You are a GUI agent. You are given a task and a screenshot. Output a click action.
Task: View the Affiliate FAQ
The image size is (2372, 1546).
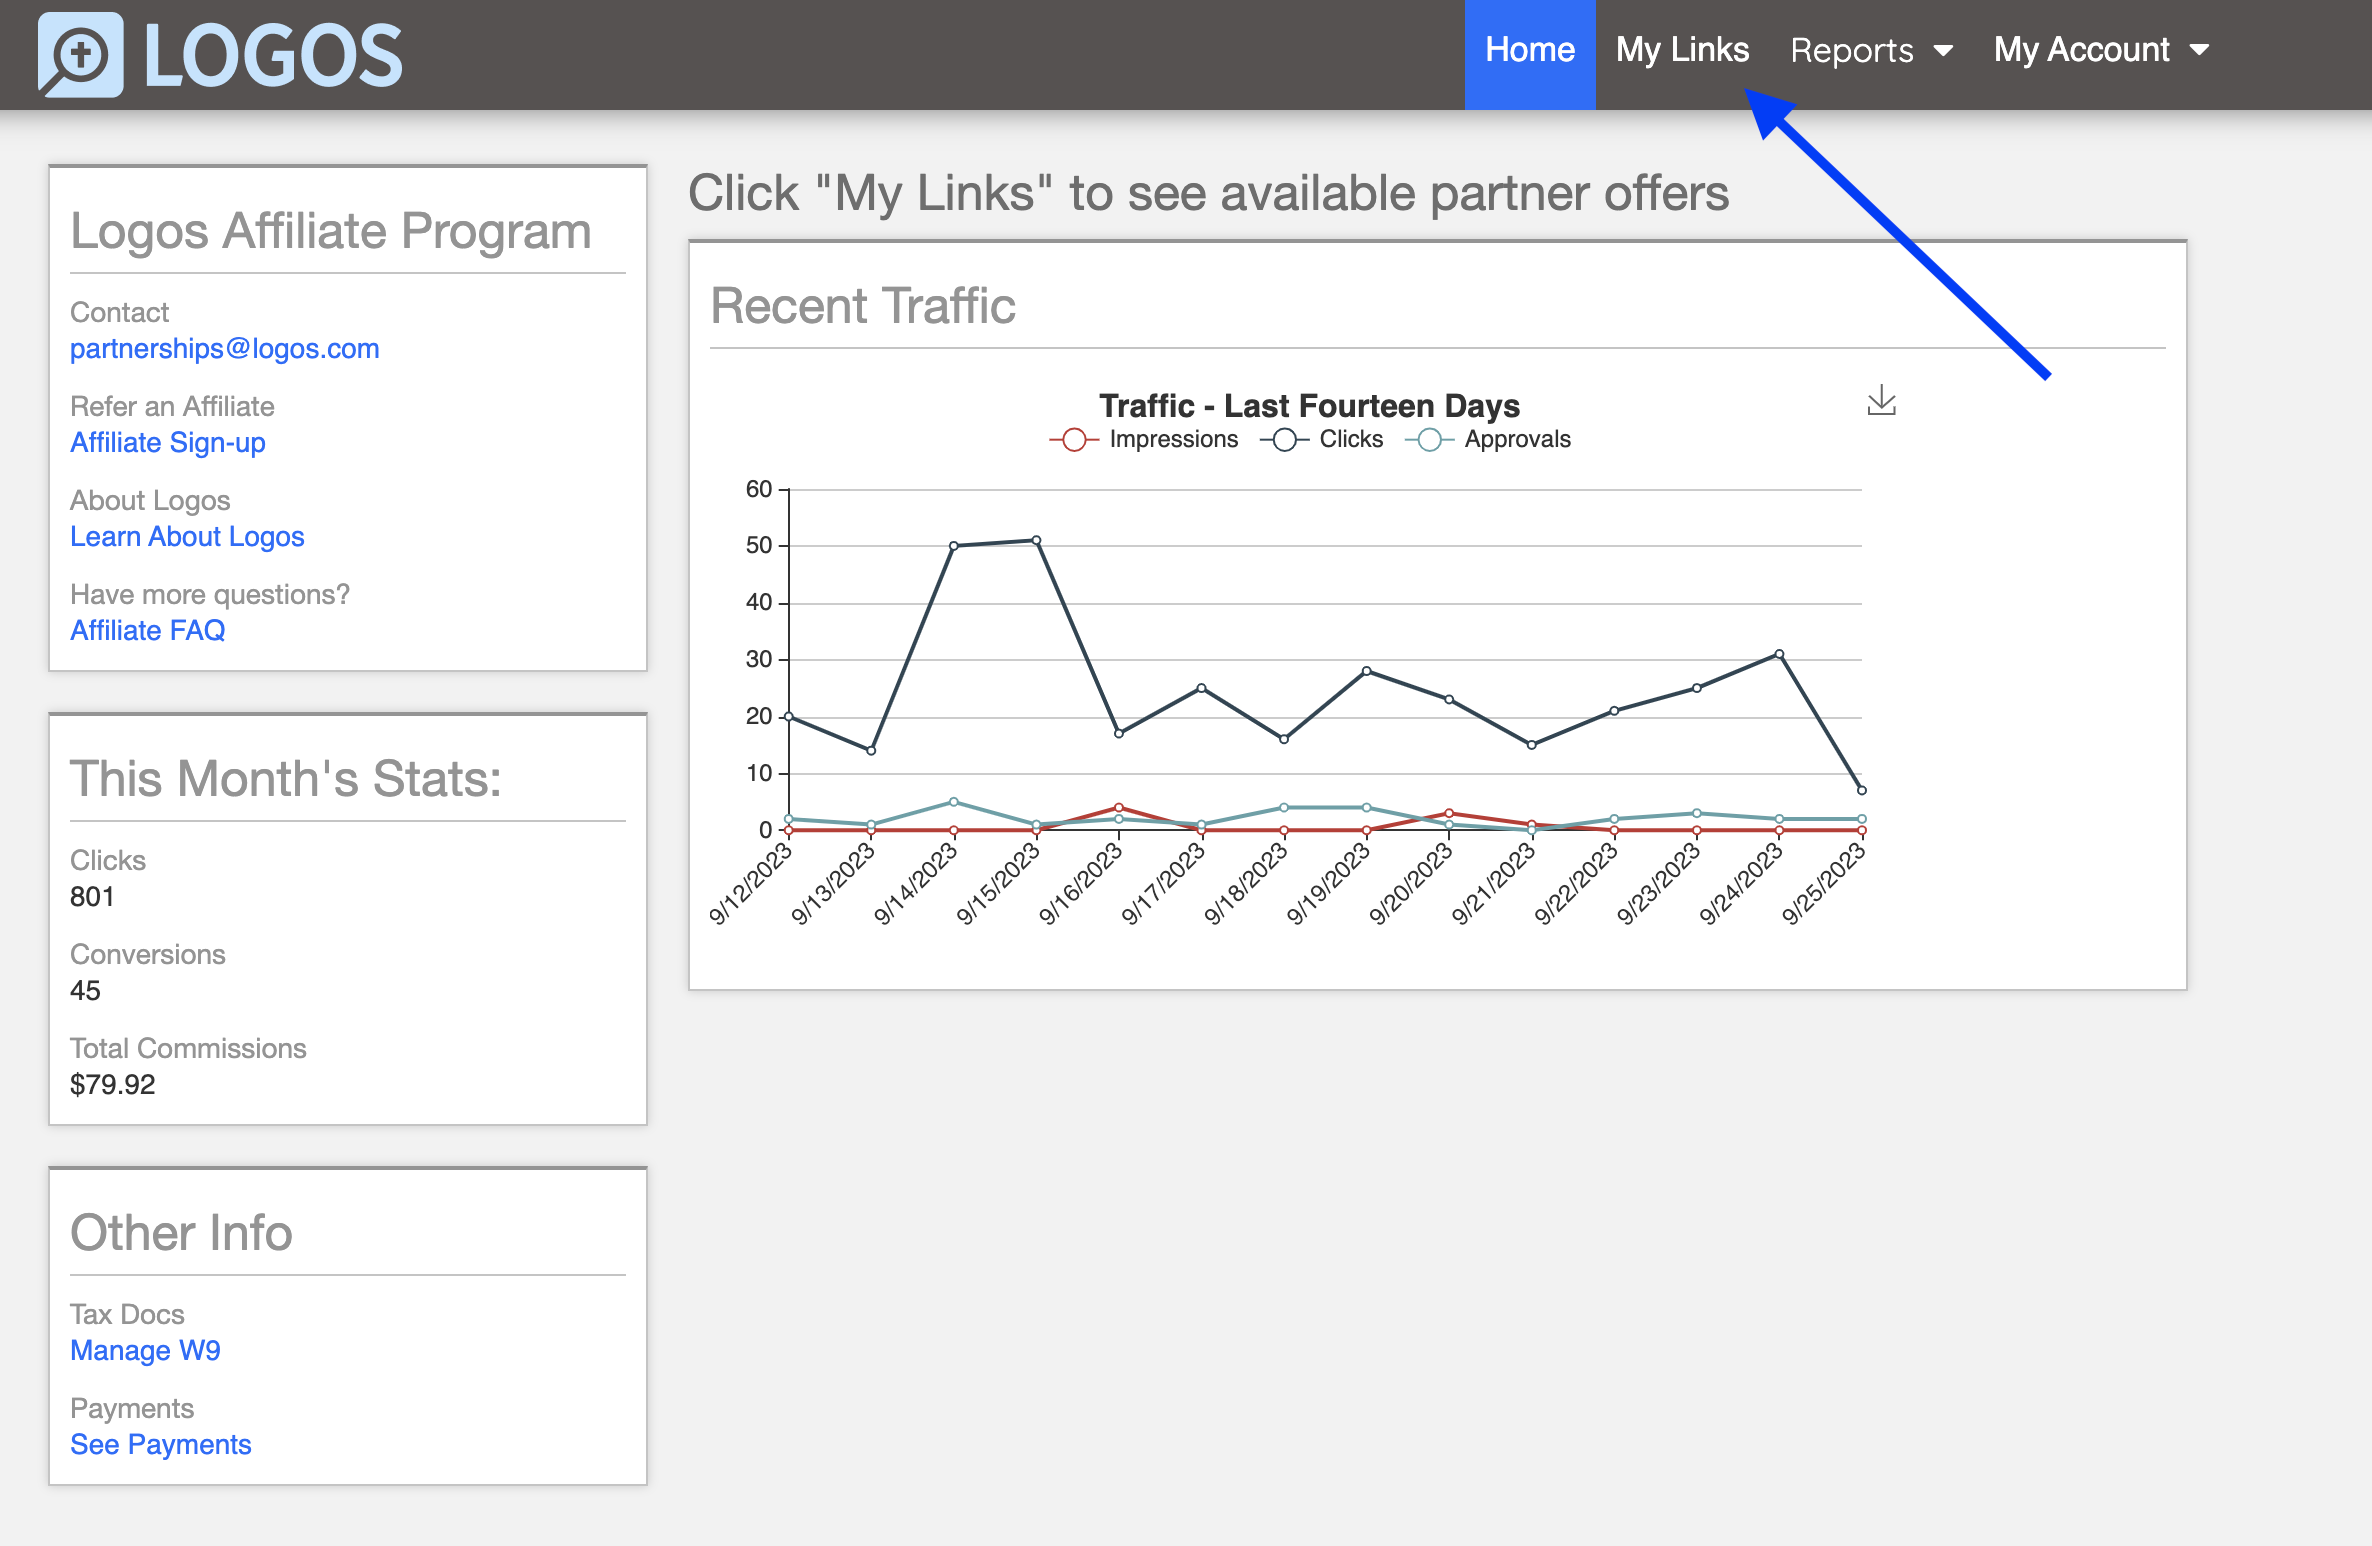pos(147,630)
